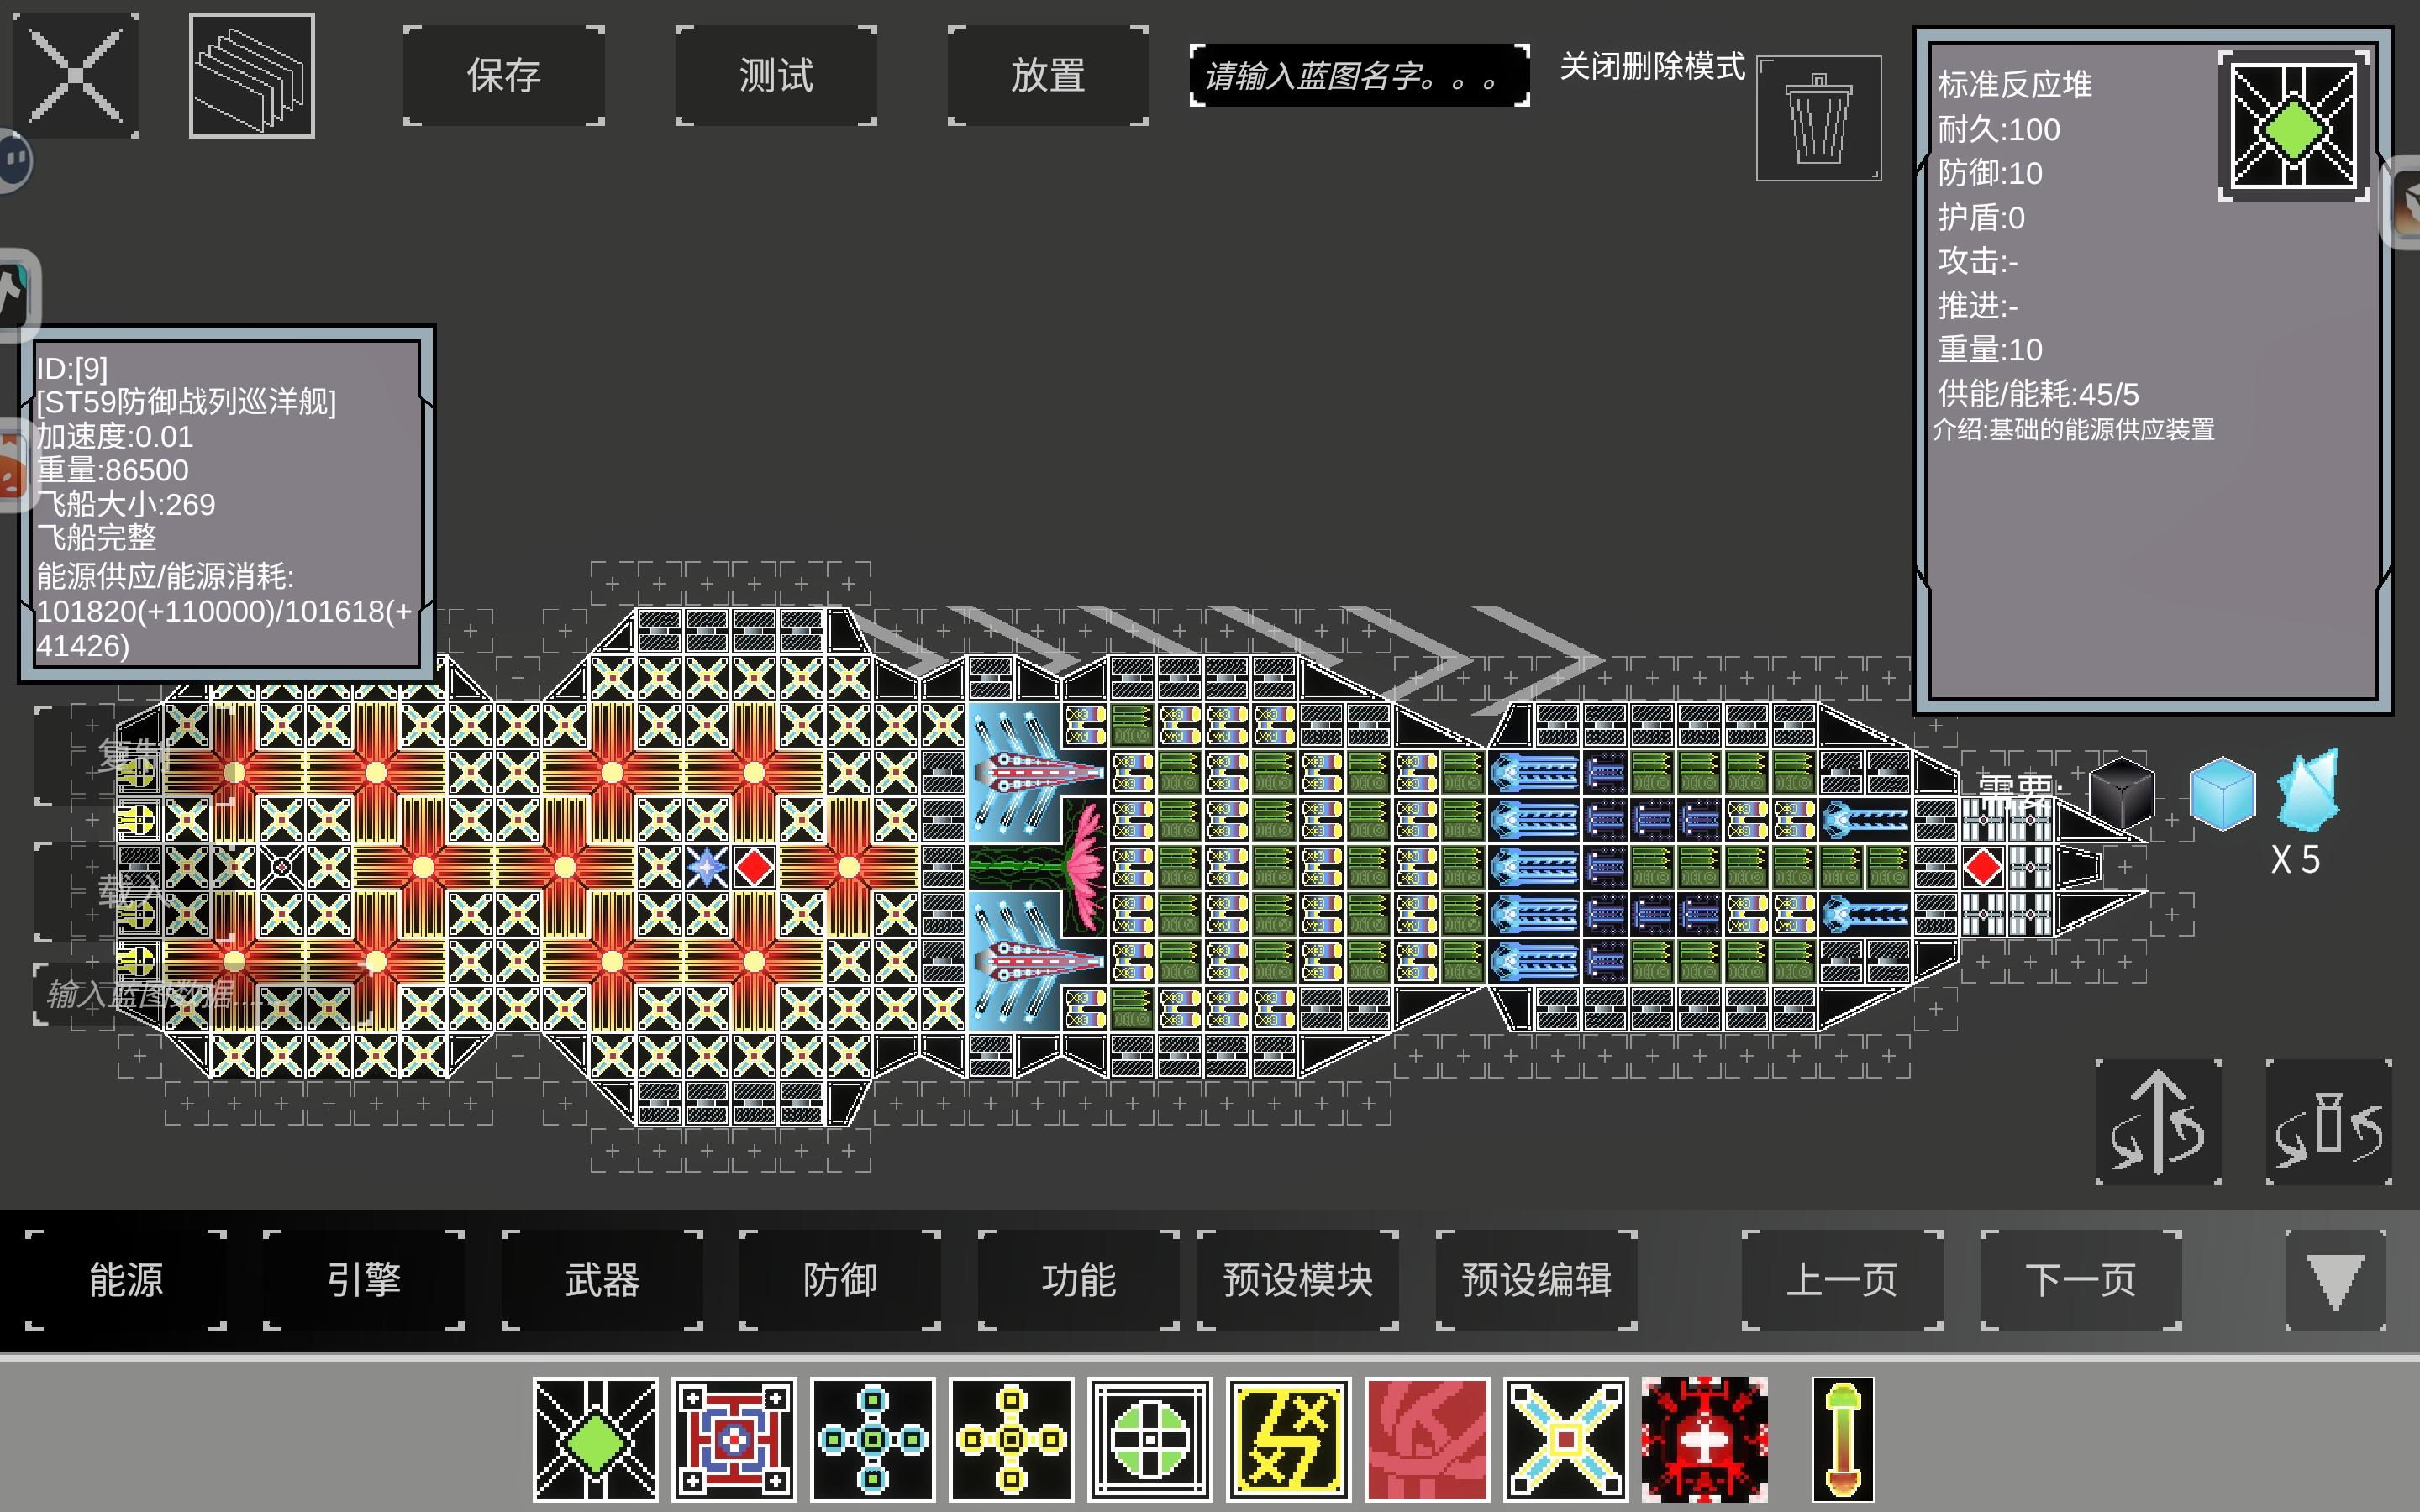Select the yellow lightning bolt module
Screen dimensions: 2420x1512
pyautogui.click(x=1289, y=1439)
